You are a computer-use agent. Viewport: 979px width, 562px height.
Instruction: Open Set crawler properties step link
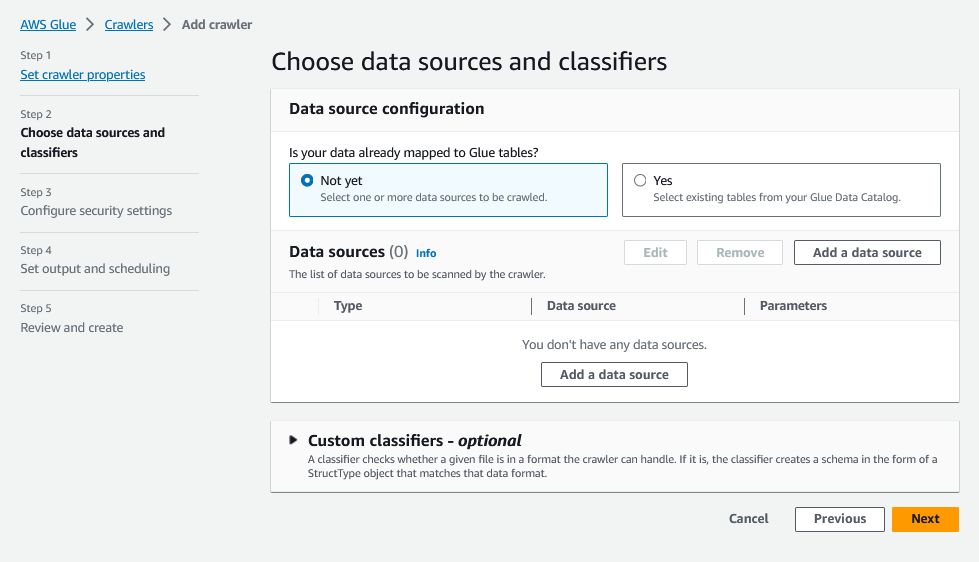pyautogui.click(x=82, y=74)
